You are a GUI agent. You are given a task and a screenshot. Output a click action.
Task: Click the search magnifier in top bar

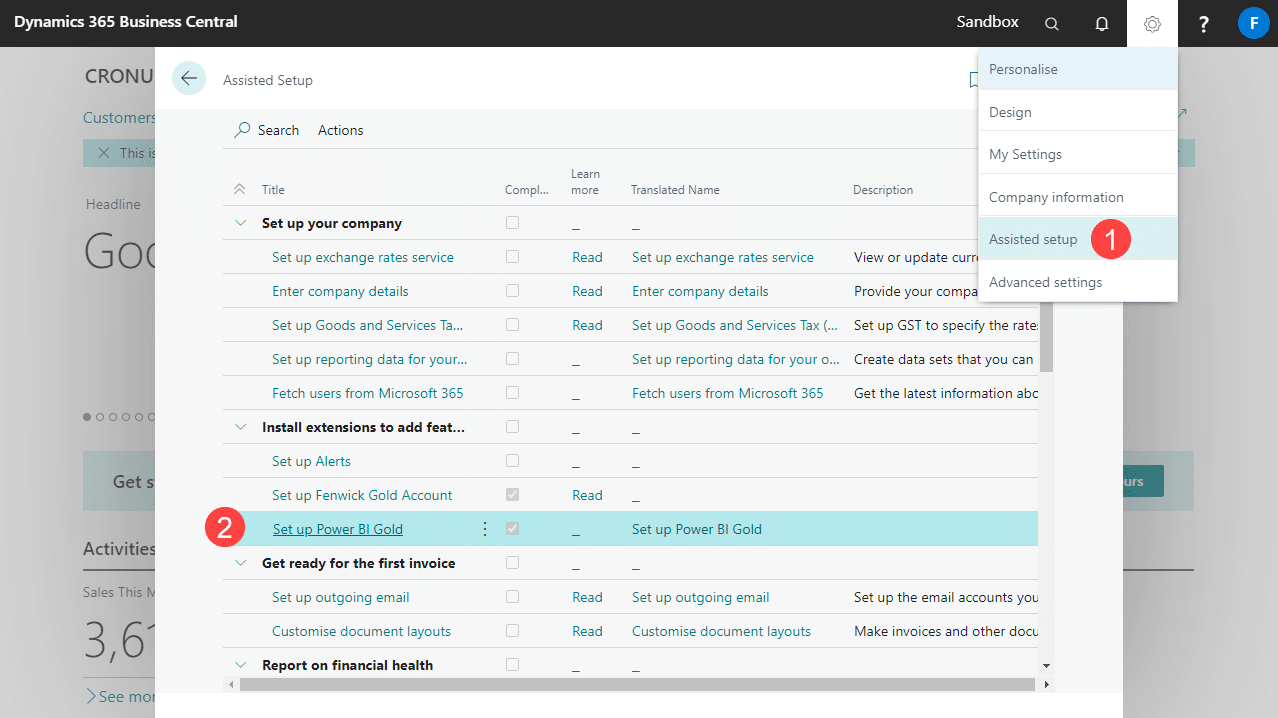(x=1051, y=23)
